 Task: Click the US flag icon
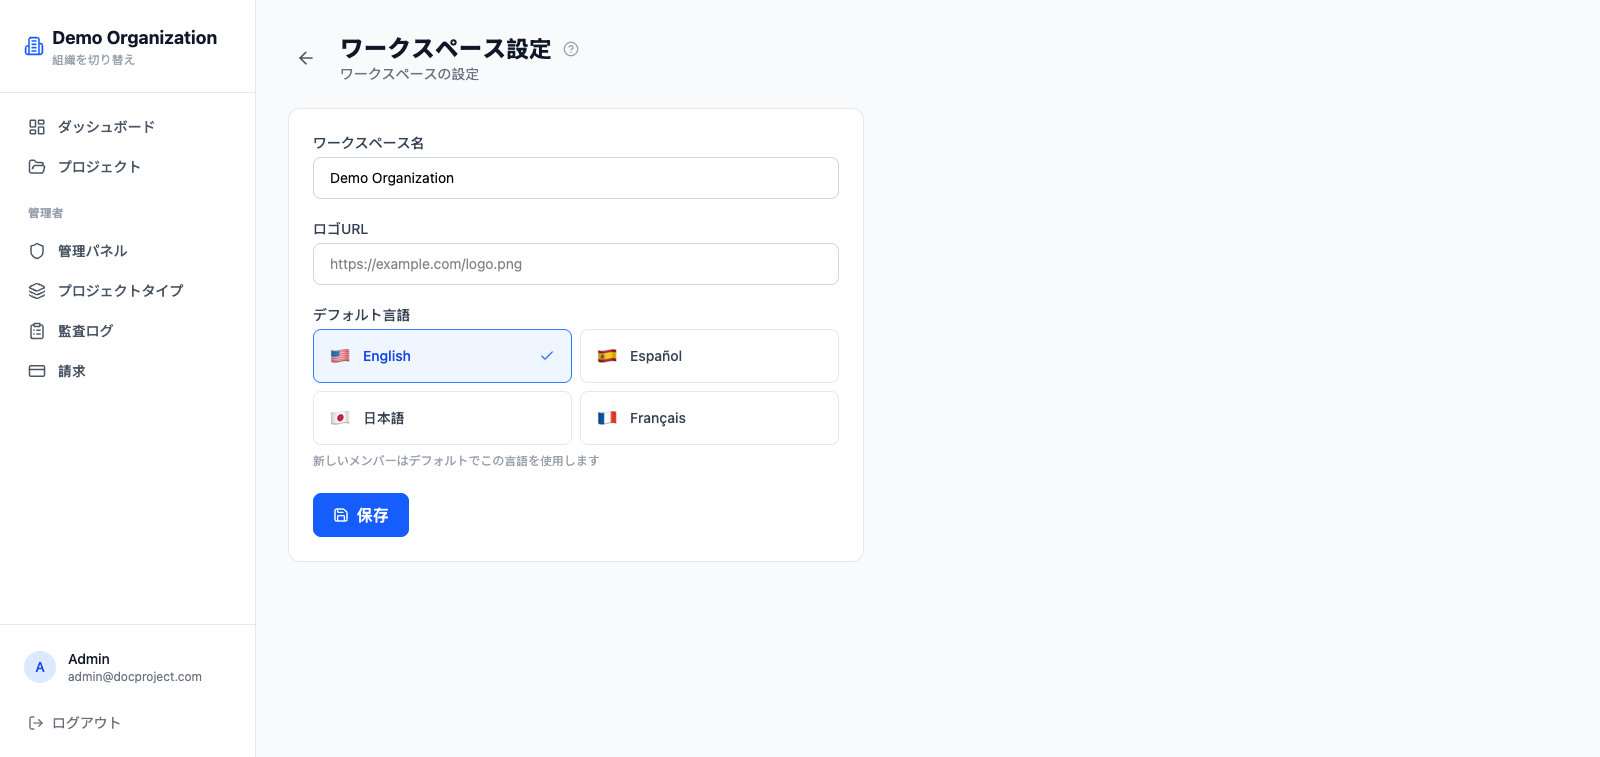340,356
